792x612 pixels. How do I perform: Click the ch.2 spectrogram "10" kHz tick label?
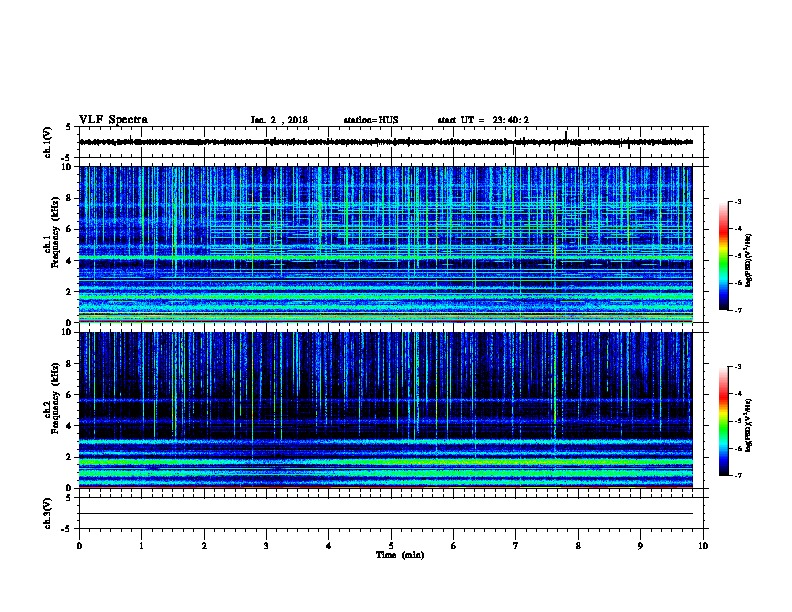67,332
